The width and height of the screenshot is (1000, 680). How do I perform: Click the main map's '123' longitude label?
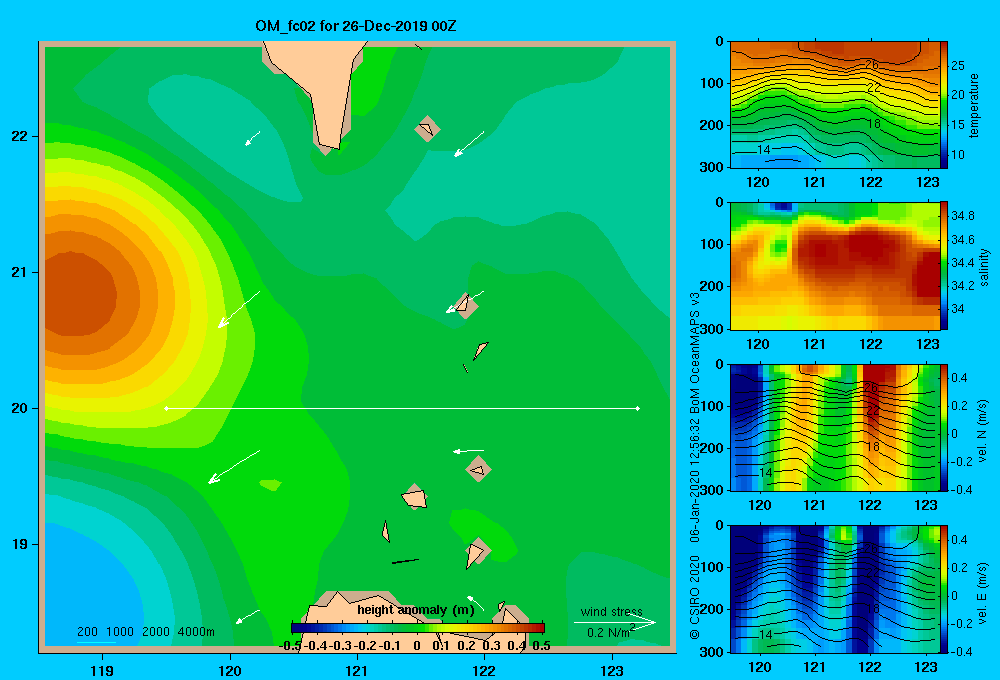[x=612, y=670]
